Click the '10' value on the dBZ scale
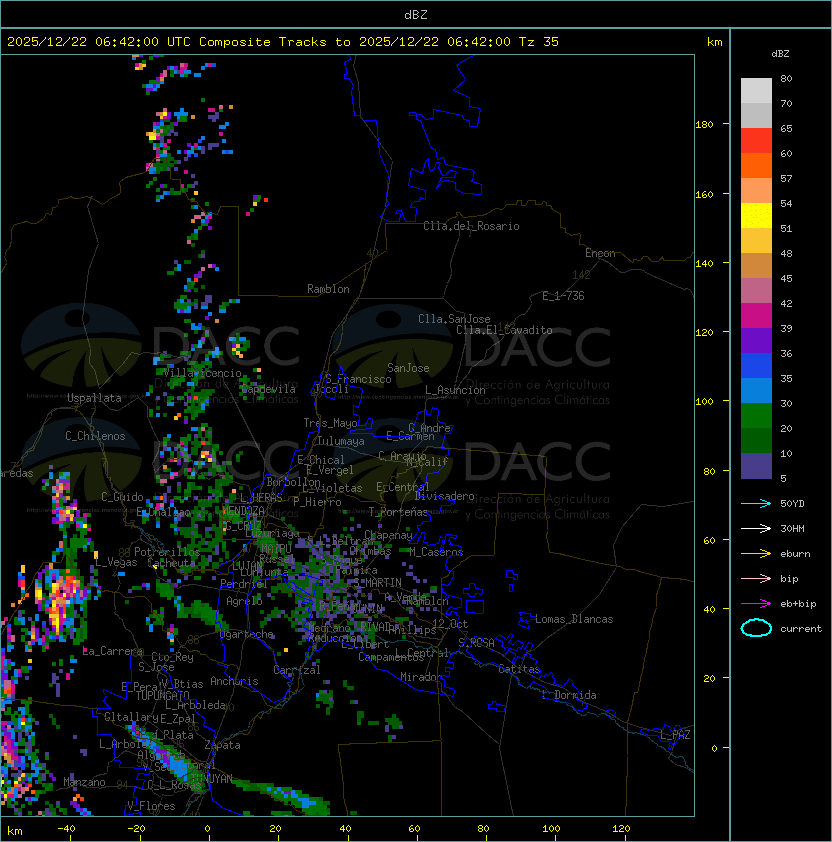The image size is (832, 842). (x=786, y=454)
